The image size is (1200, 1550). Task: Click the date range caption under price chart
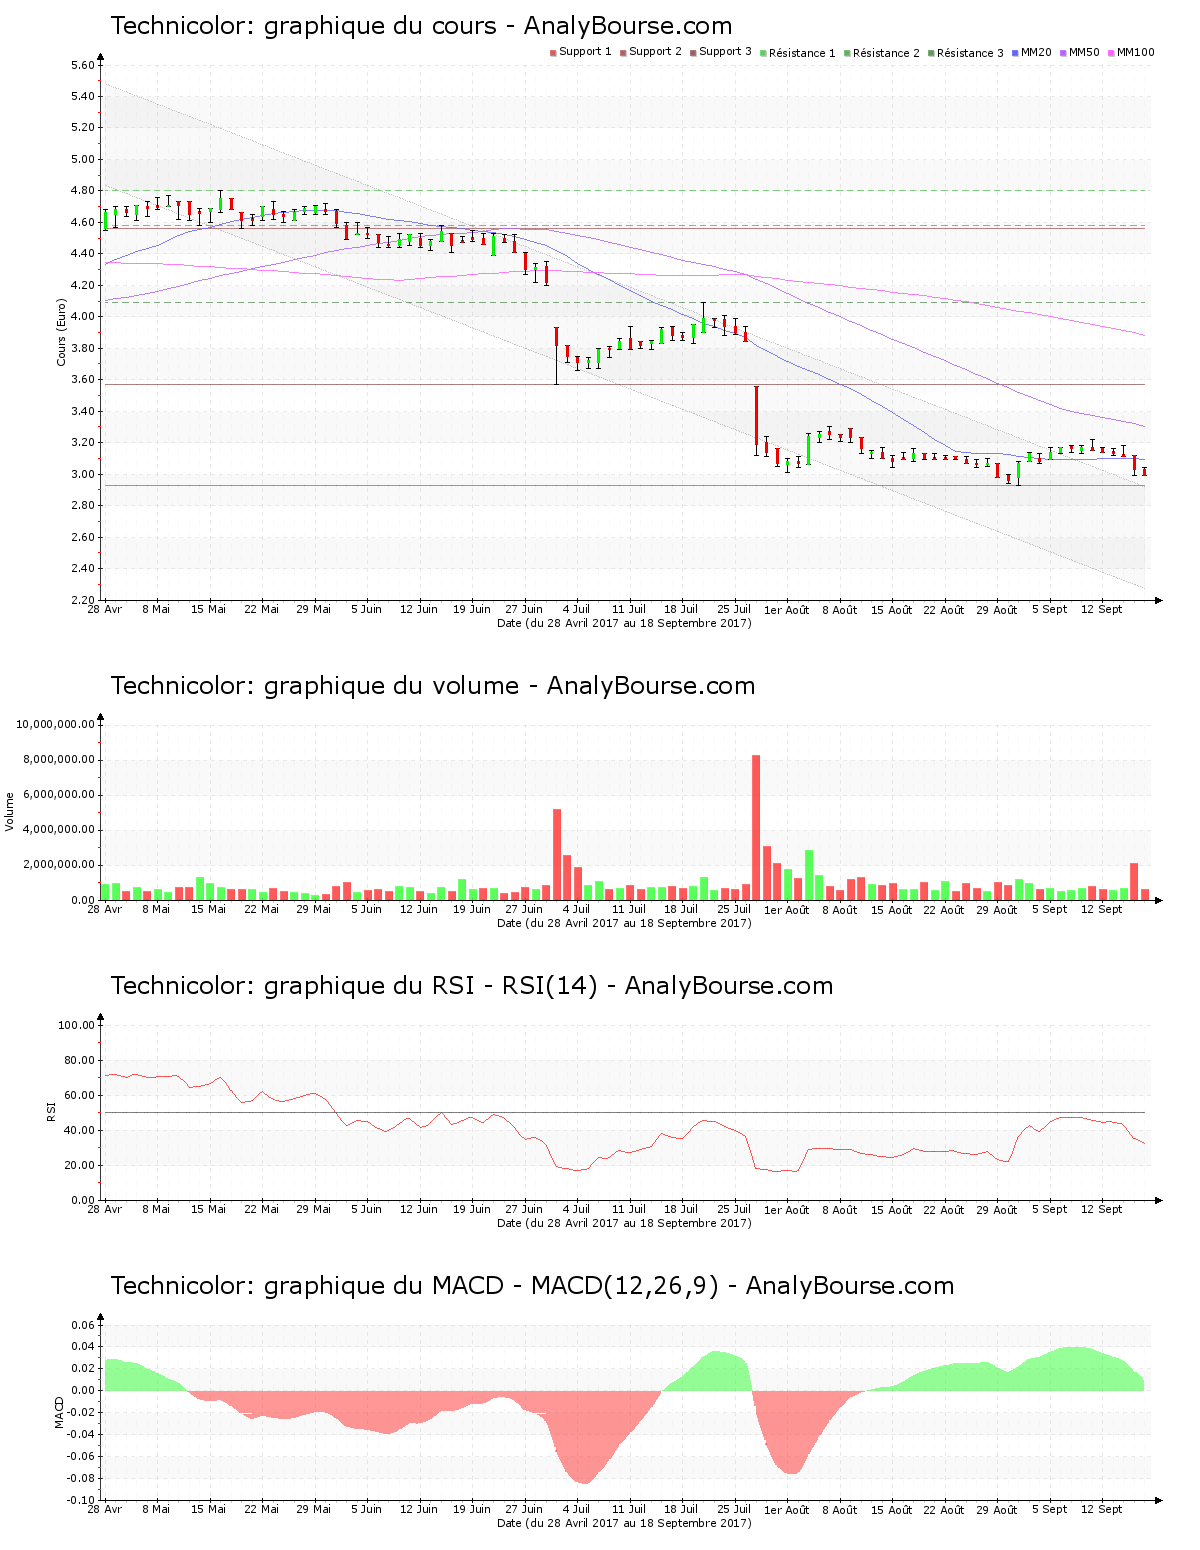[x=624, y=623]
